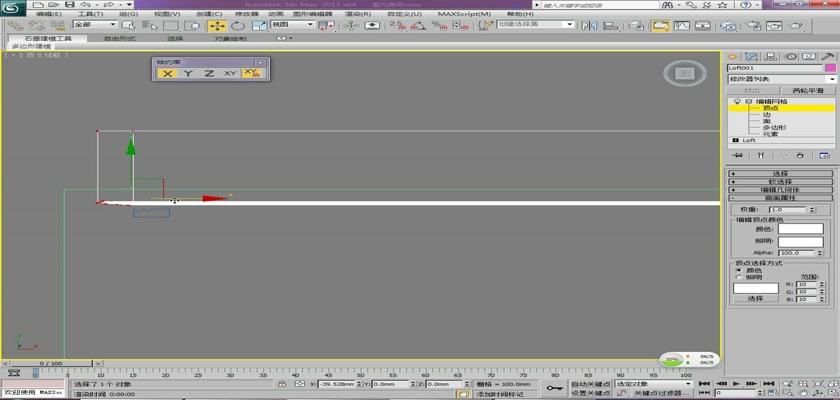Select the Rotate tool

click(x=238, y=26)
